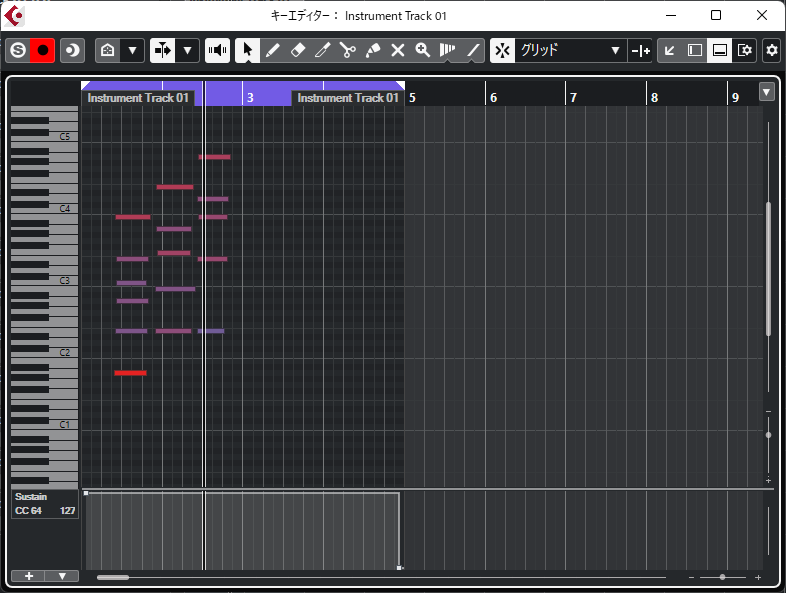Click the horizontal zoom slider handle

pos(722,577)
